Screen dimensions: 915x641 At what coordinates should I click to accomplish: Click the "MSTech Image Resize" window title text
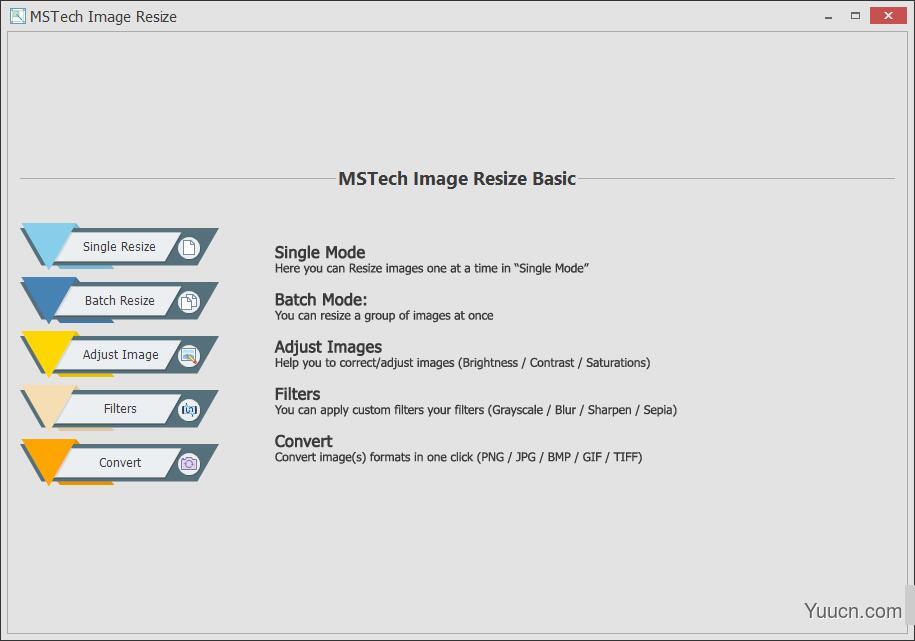tap(103, 17)
